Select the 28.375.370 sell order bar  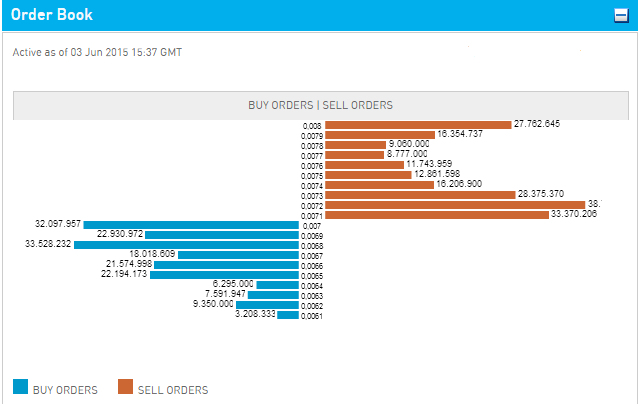coord(419,194)
